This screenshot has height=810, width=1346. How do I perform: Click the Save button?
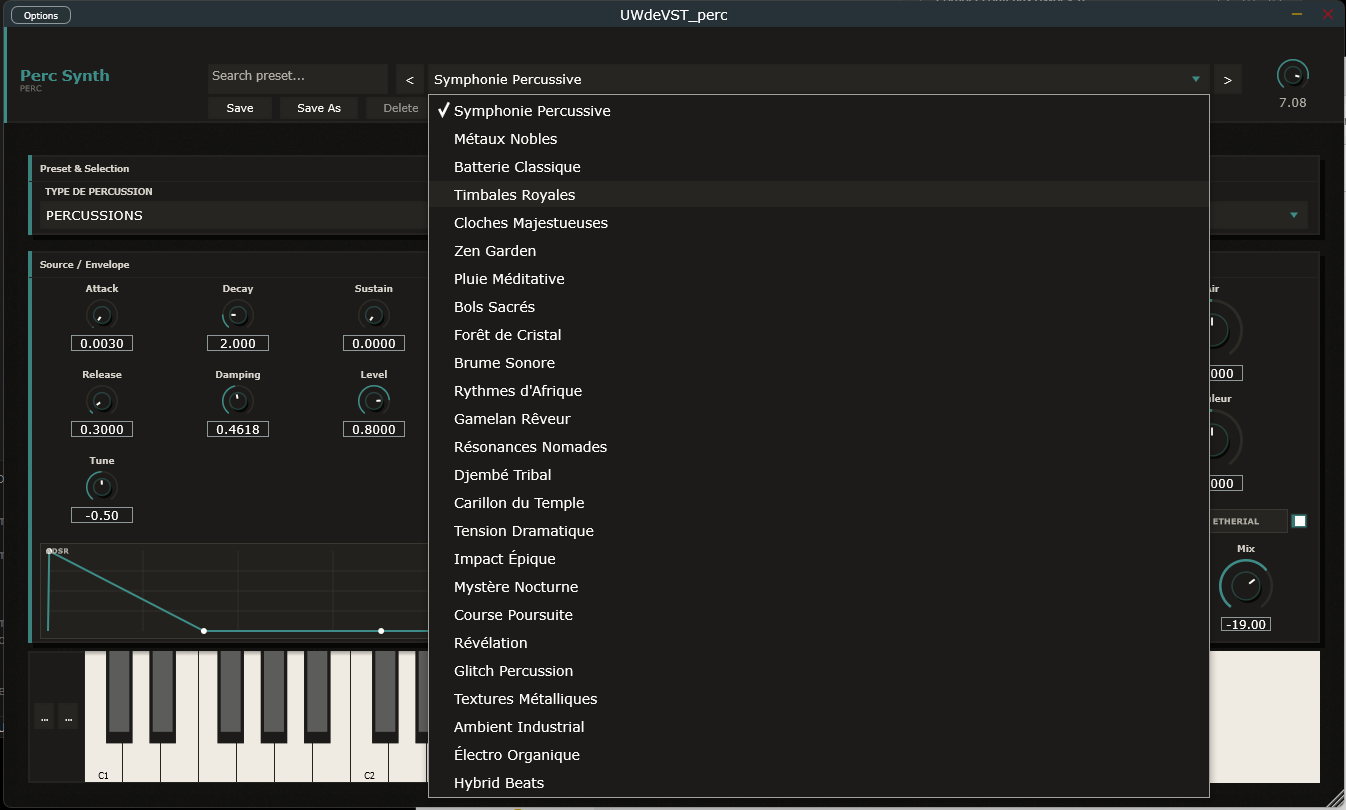240,108
